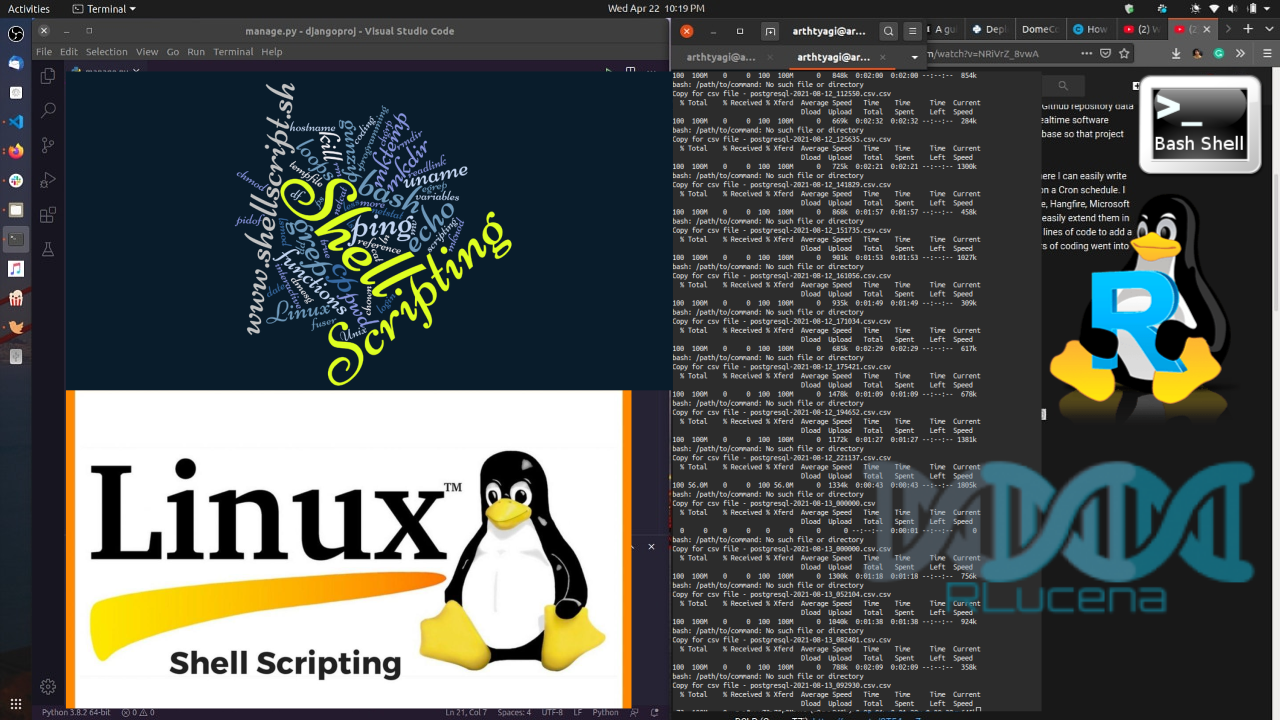This screenshot has width=1280, height=720.
Task: Click Spaces: 4 indentation status
Action: (514, 712)
